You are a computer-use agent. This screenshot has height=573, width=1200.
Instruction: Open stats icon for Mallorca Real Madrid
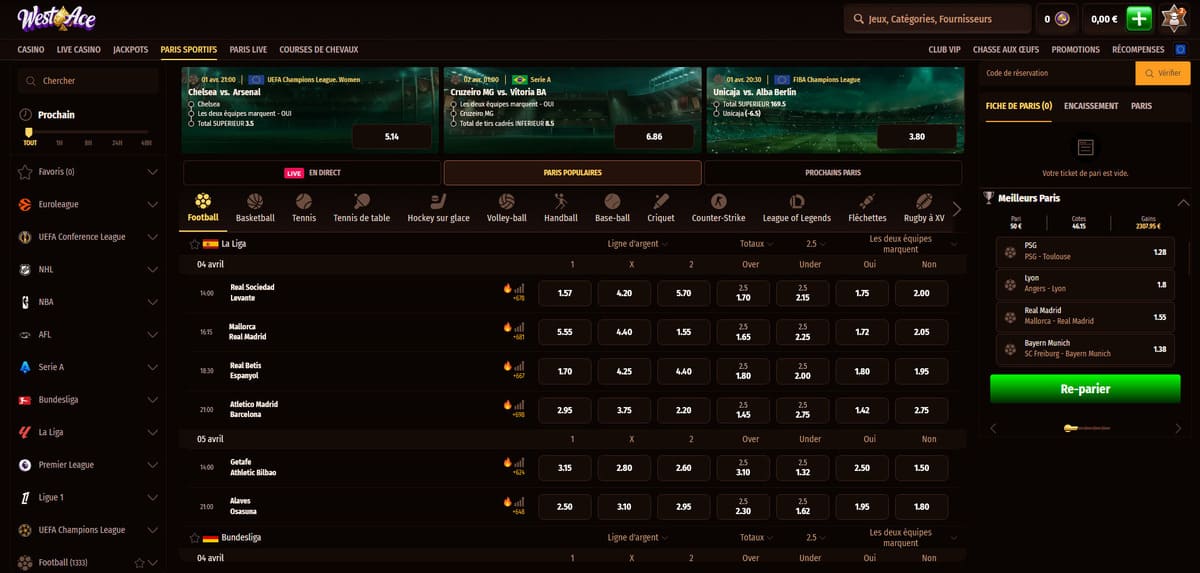tap(519, 326)
